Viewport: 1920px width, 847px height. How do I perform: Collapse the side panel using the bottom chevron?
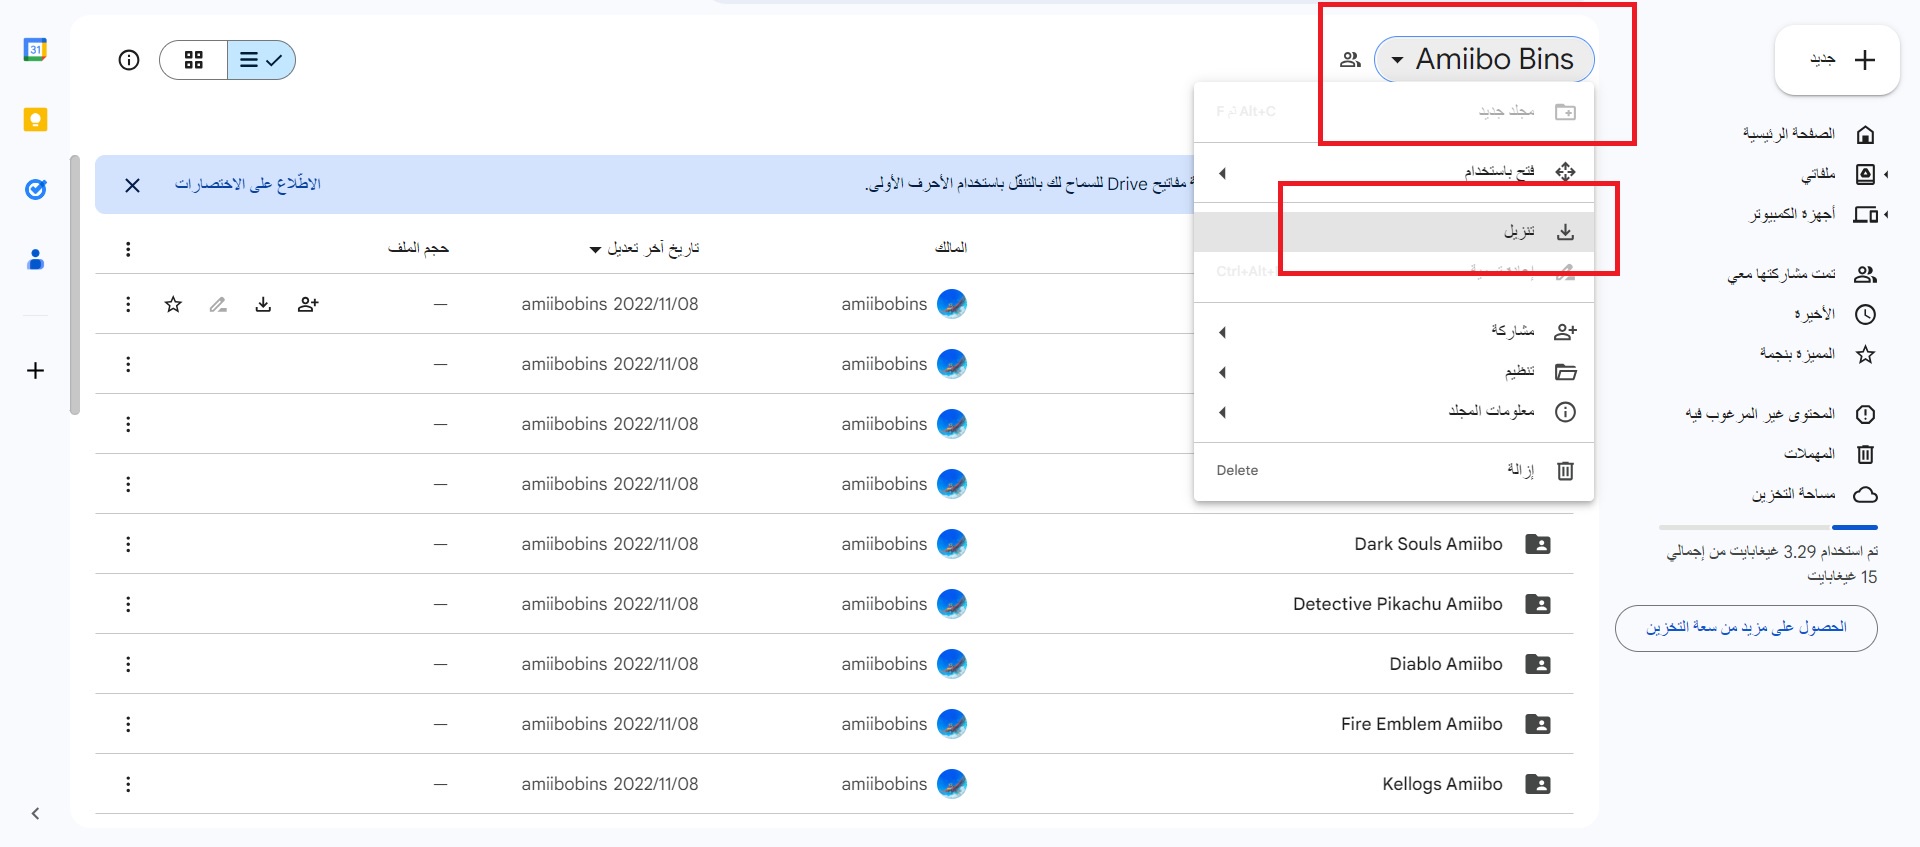(35, 813)
